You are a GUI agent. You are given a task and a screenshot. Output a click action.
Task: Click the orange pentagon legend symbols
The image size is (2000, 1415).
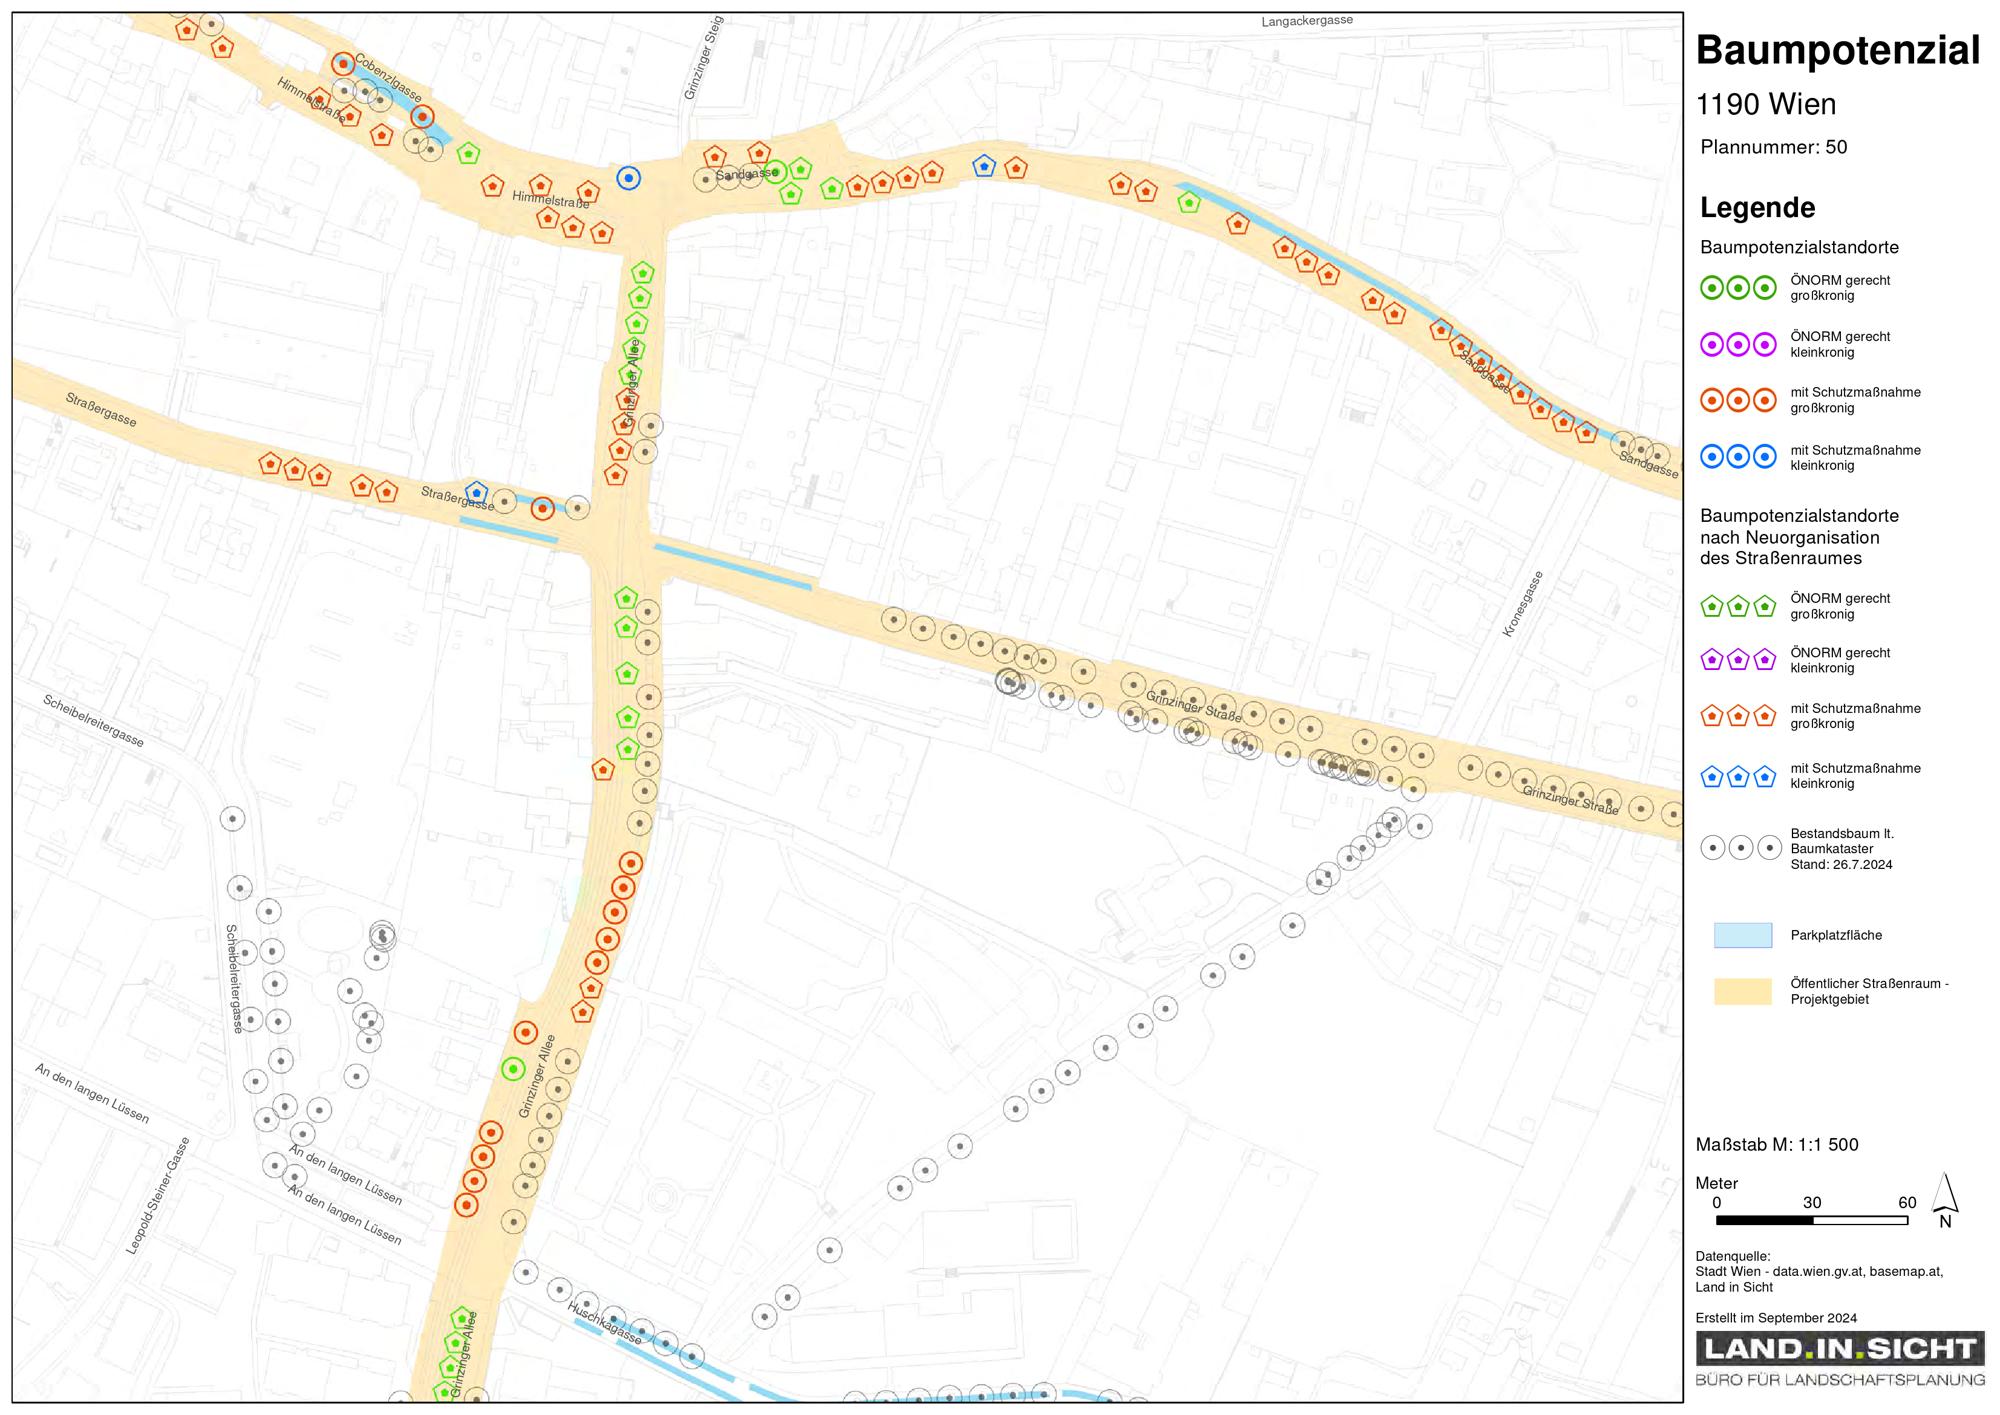pos(1738,716)
